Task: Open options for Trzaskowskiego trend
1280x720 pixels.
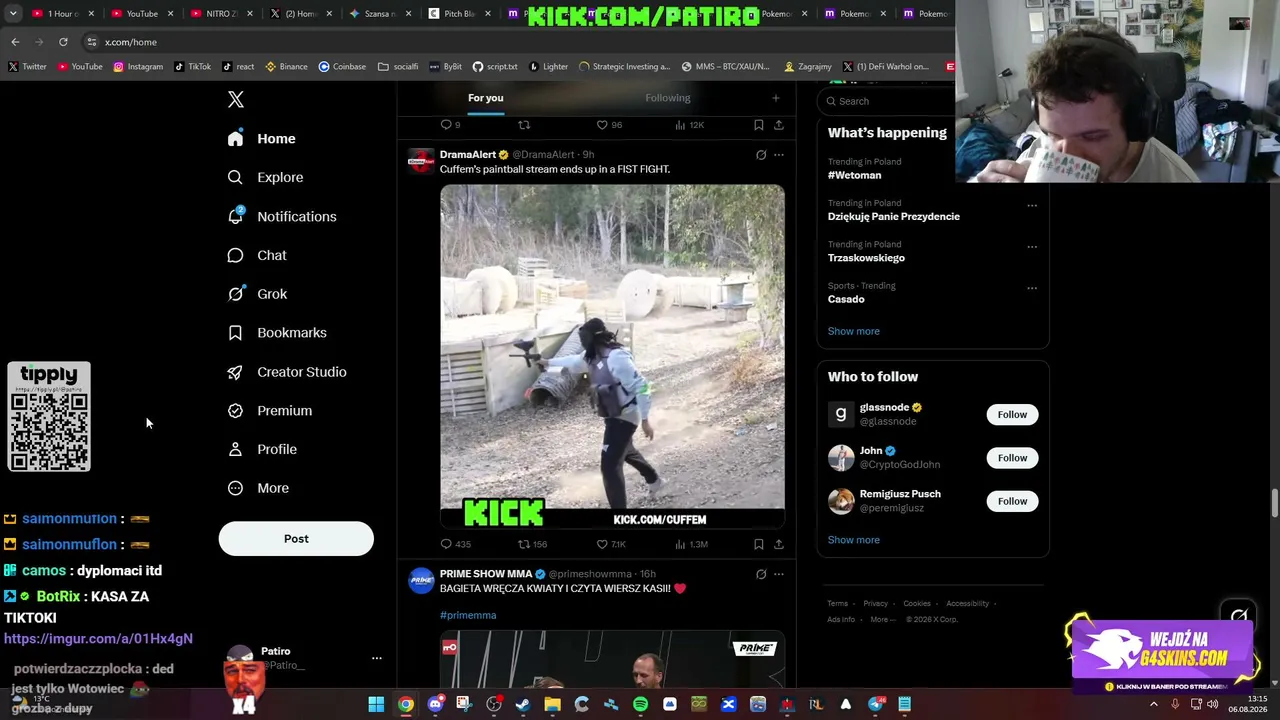Action: 1032,247
